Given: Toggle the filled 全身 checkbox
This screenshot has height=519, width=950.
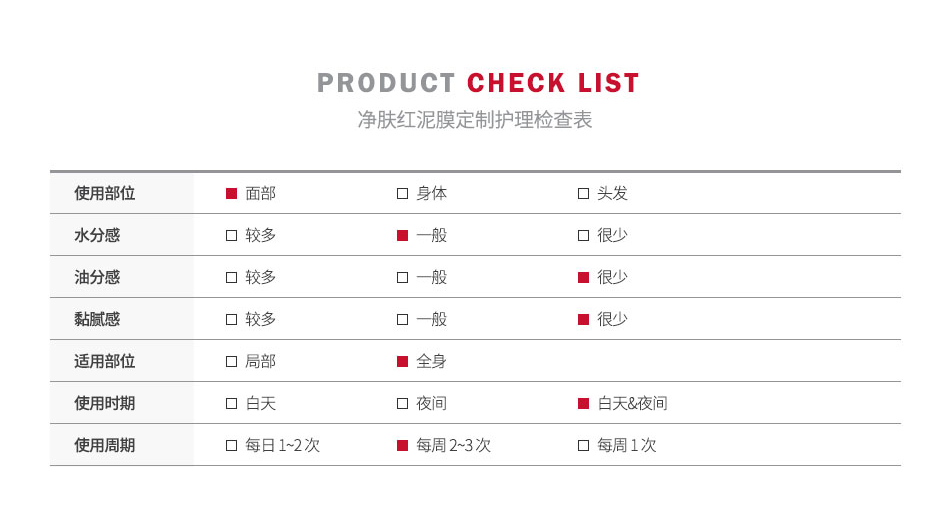Looking at the screenshot, I should coord(402,362).
